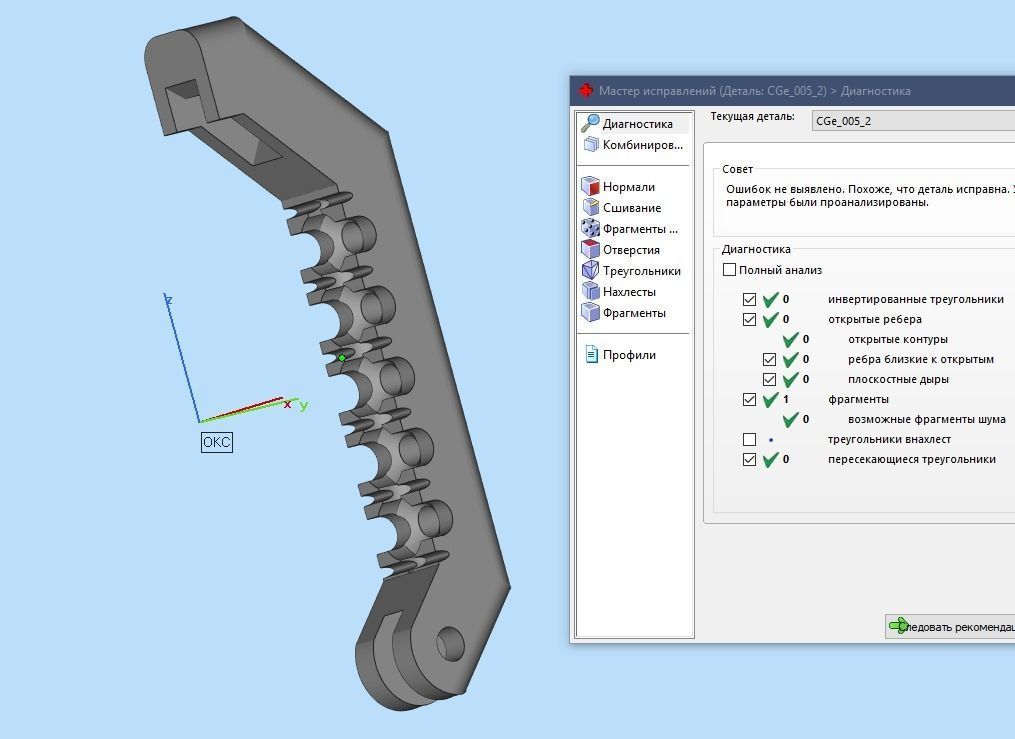
Task: Enable the Полный анализ checkbox
Action: (729, 270)
